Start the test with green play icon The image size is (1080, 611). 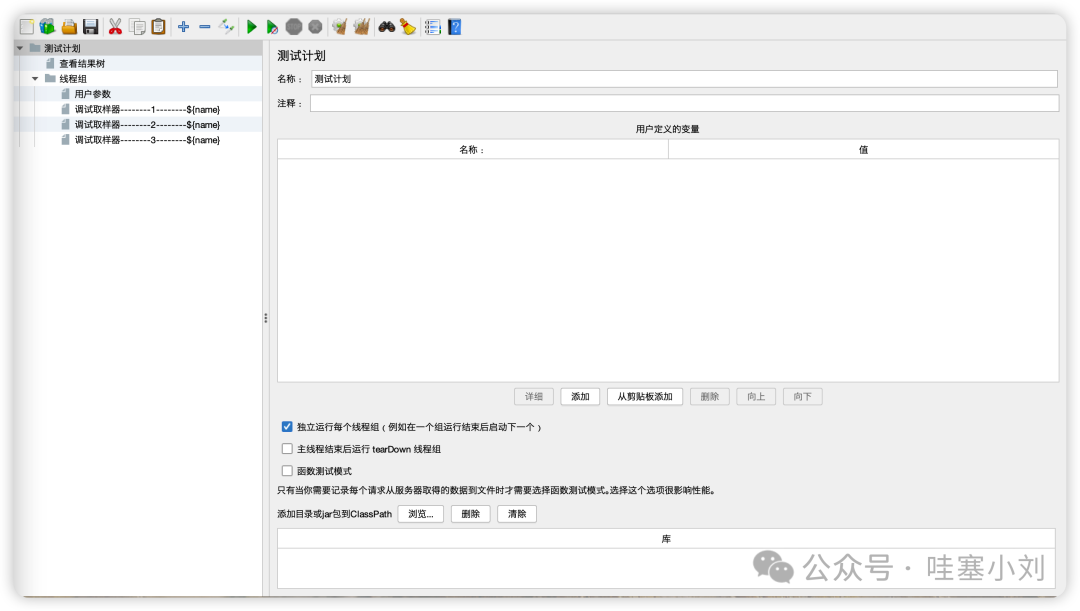251,27
